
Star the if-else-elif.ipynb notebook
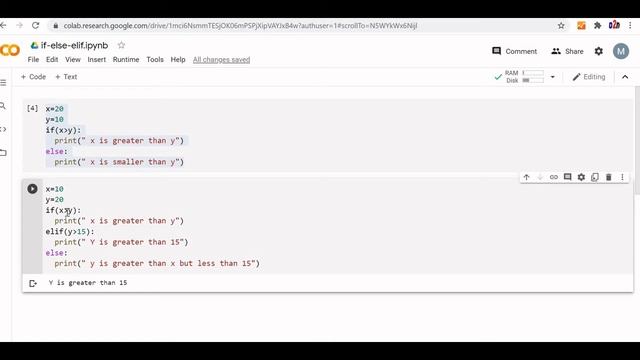pos(121,45)
